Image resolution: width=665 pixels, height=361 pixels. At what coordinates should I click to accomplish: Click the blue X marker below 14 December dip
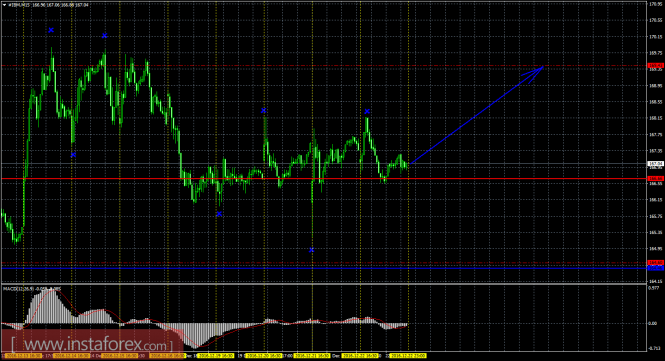tap(73, 155)
